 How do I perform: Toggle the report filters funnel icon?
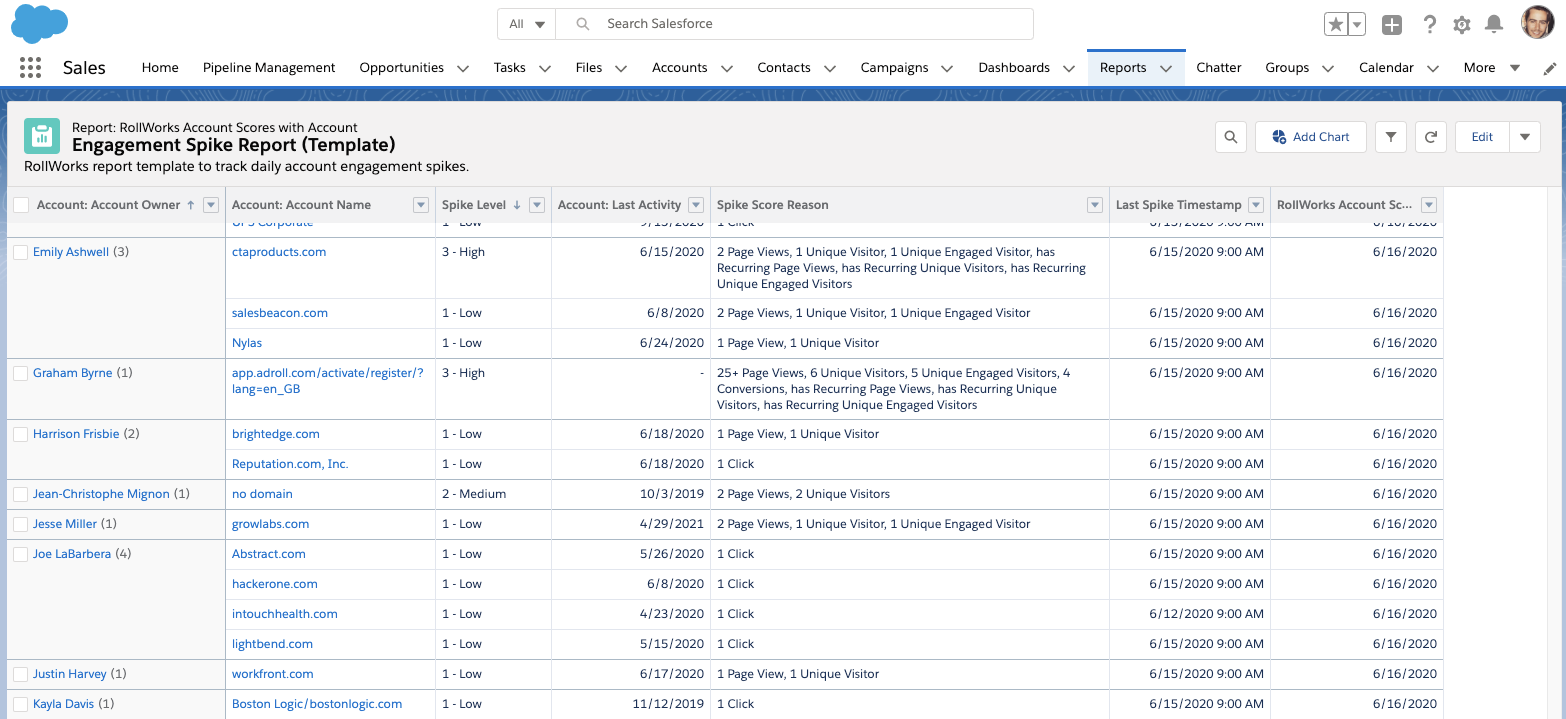click(1391, 137)
